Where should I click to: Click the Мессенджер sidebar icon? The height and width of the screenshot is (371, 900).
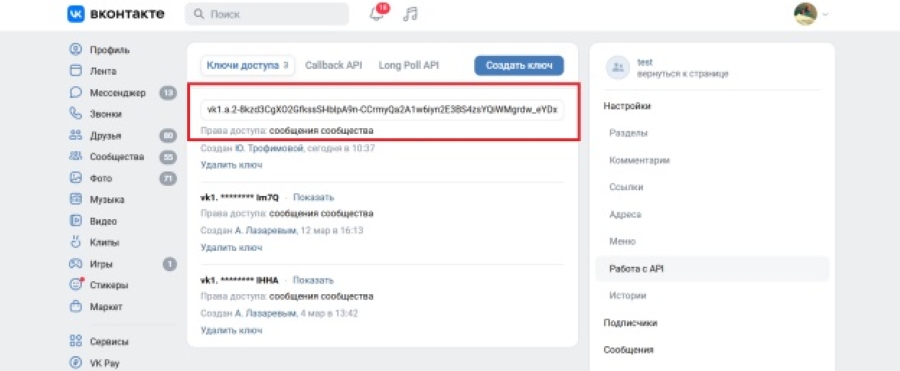[76, 92]
